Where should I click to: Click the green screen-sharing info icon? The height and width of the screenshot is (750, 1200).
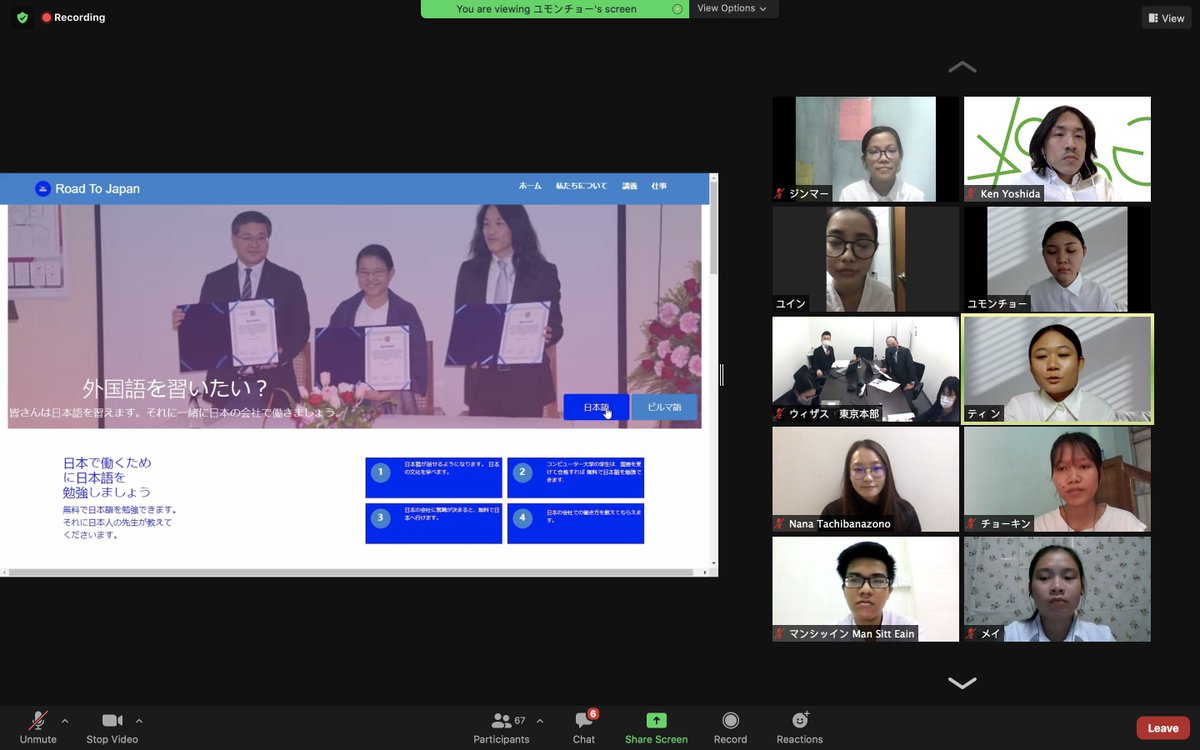(677, 9)
